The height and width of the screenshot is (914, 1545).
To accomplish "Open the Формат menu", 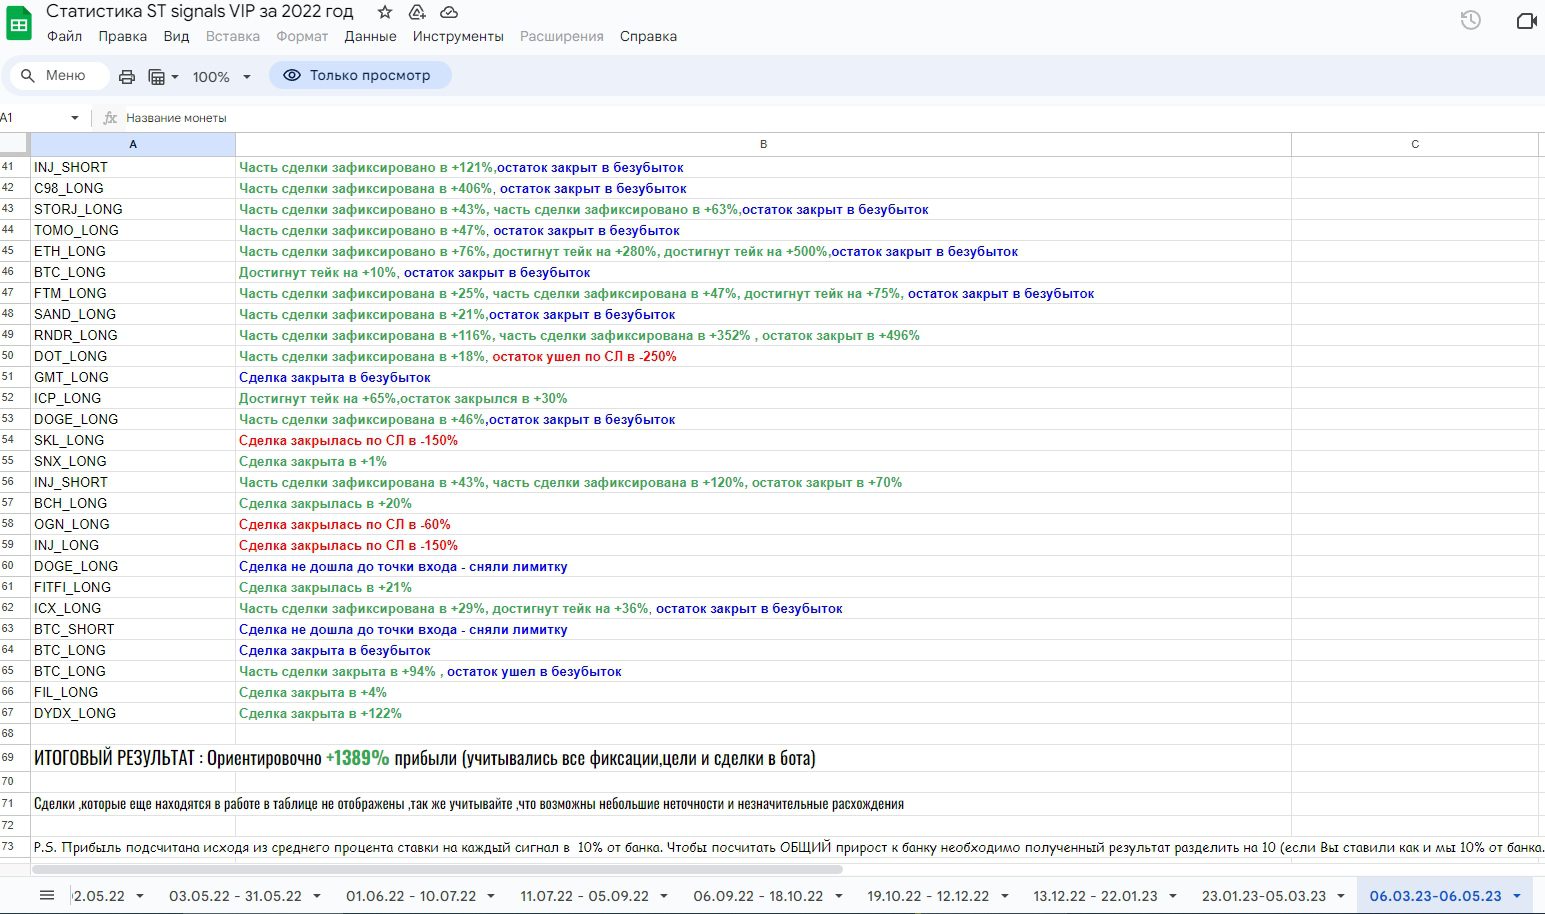I will [302, 36].
